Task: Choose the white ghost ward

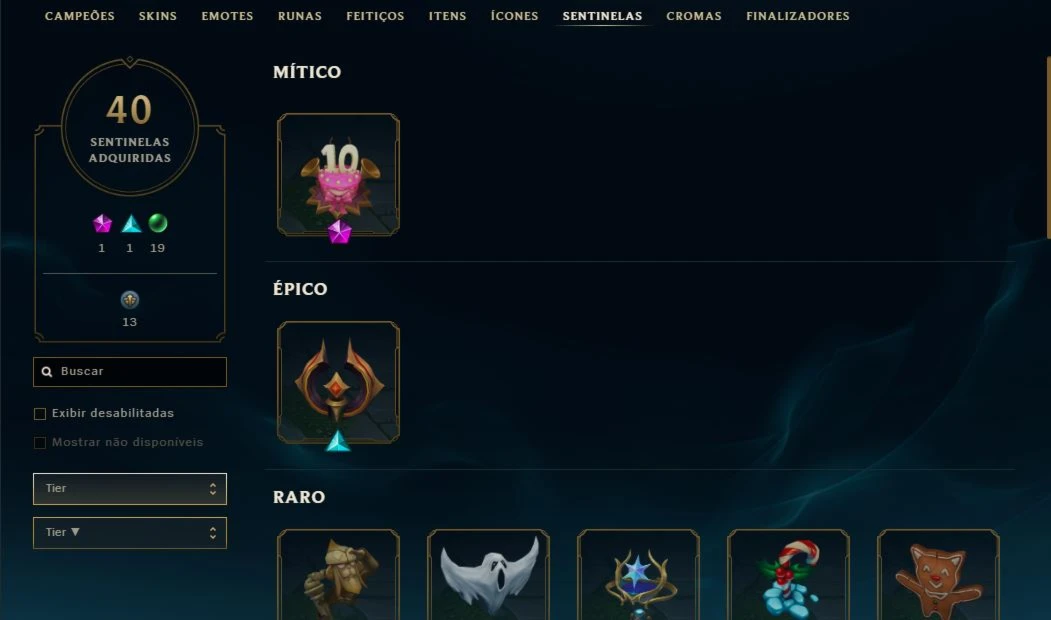Action: click(x=489, y=574)
